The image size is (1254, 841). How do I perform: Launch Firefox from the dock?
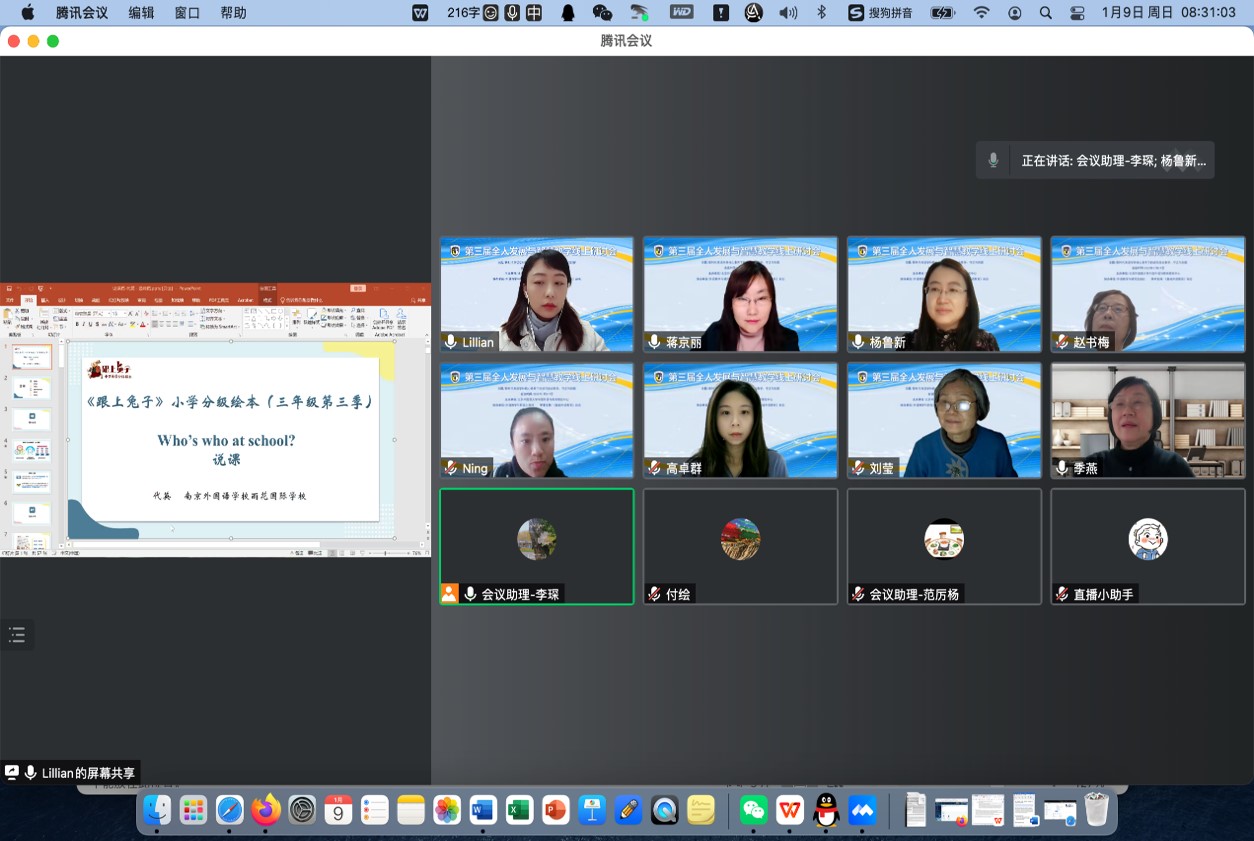[266, 810]
